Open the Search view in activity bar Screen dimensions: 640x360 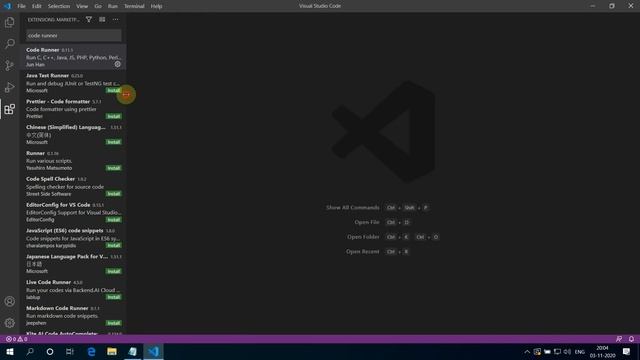9,44
